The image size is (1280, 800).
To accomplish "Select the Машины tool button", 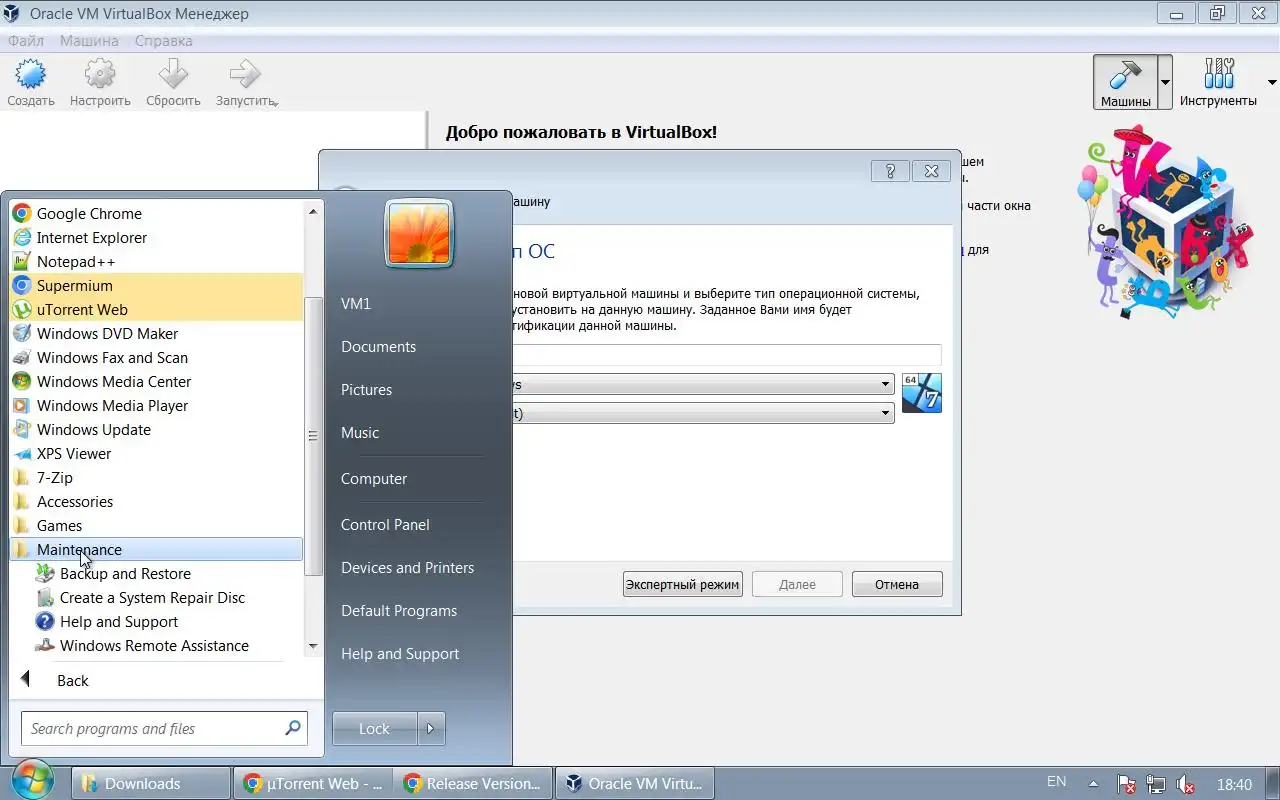I will point(1126,82).
